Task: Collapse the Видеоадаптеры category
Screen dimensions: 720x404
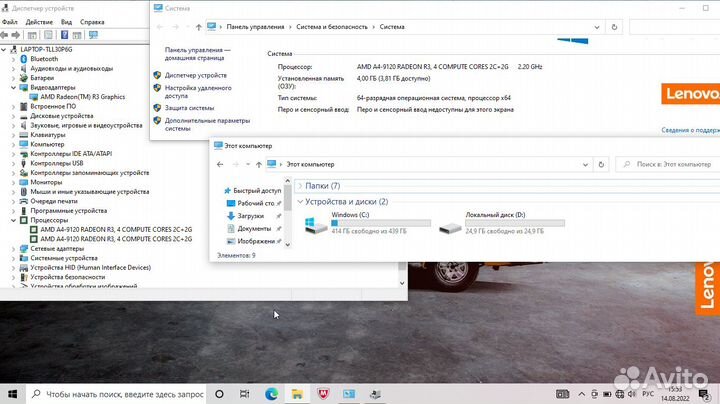Action: pos(13,87)
